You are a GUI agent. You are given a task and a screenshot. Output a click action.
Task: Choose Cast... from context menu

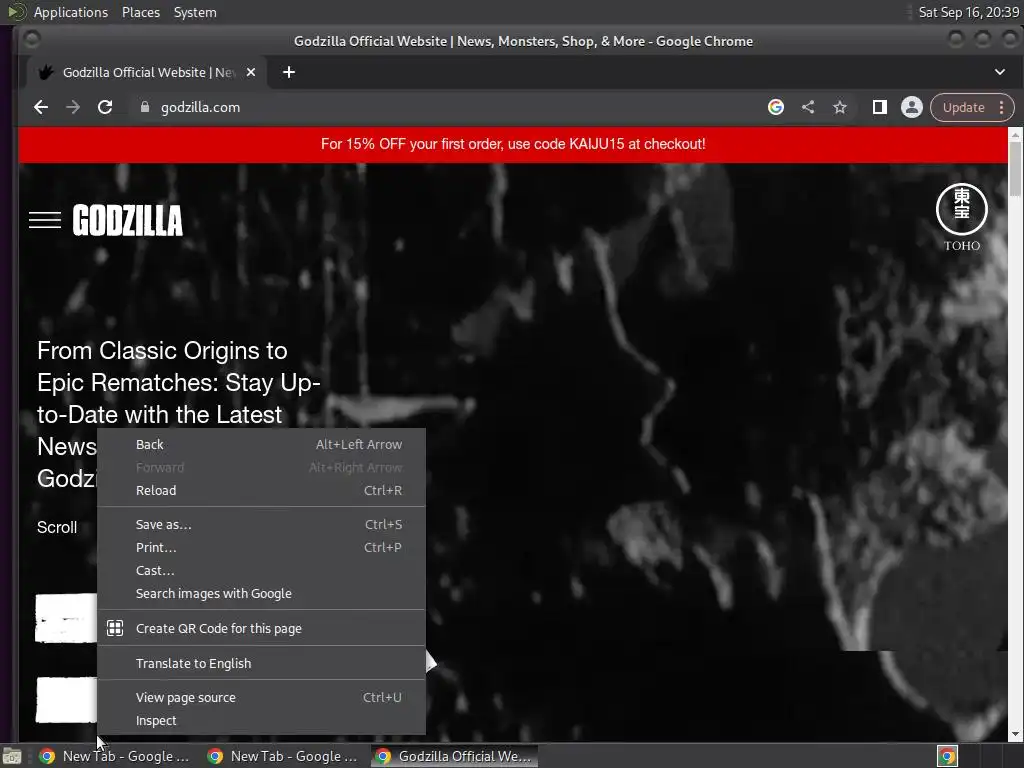(261, 570)
